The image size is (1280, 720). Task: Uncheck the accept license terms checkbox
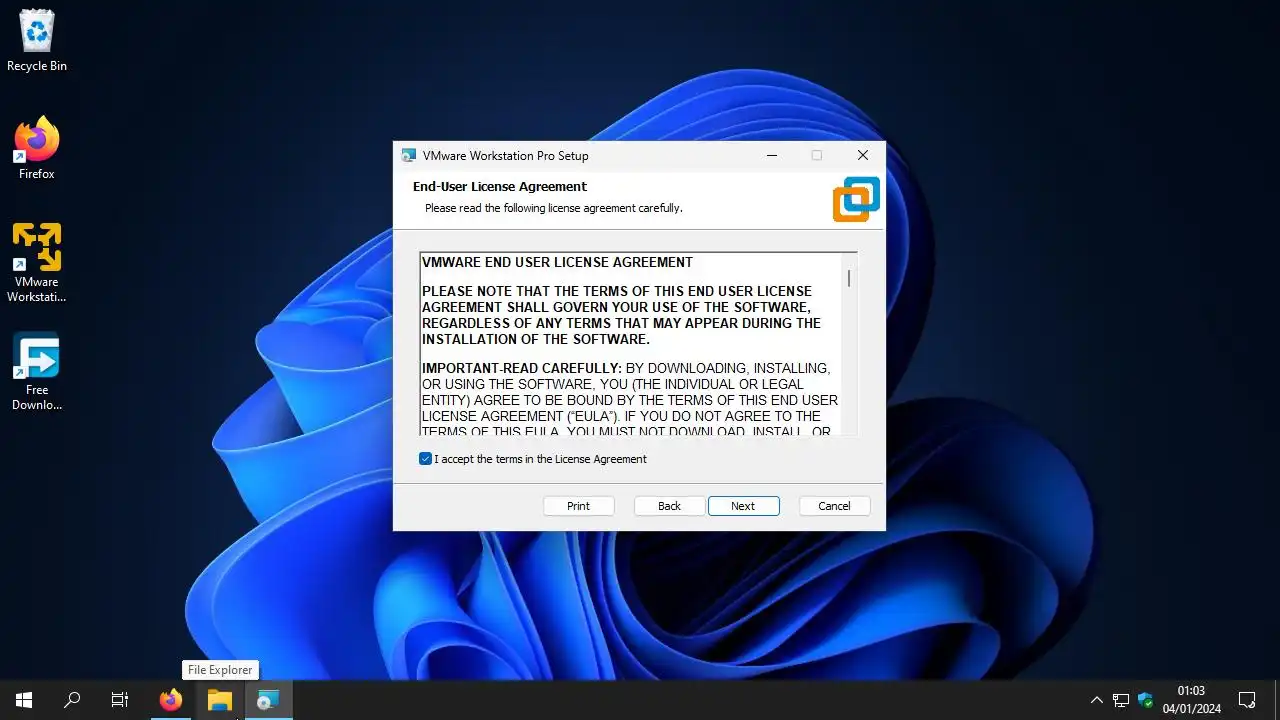(x=425, y=459)
